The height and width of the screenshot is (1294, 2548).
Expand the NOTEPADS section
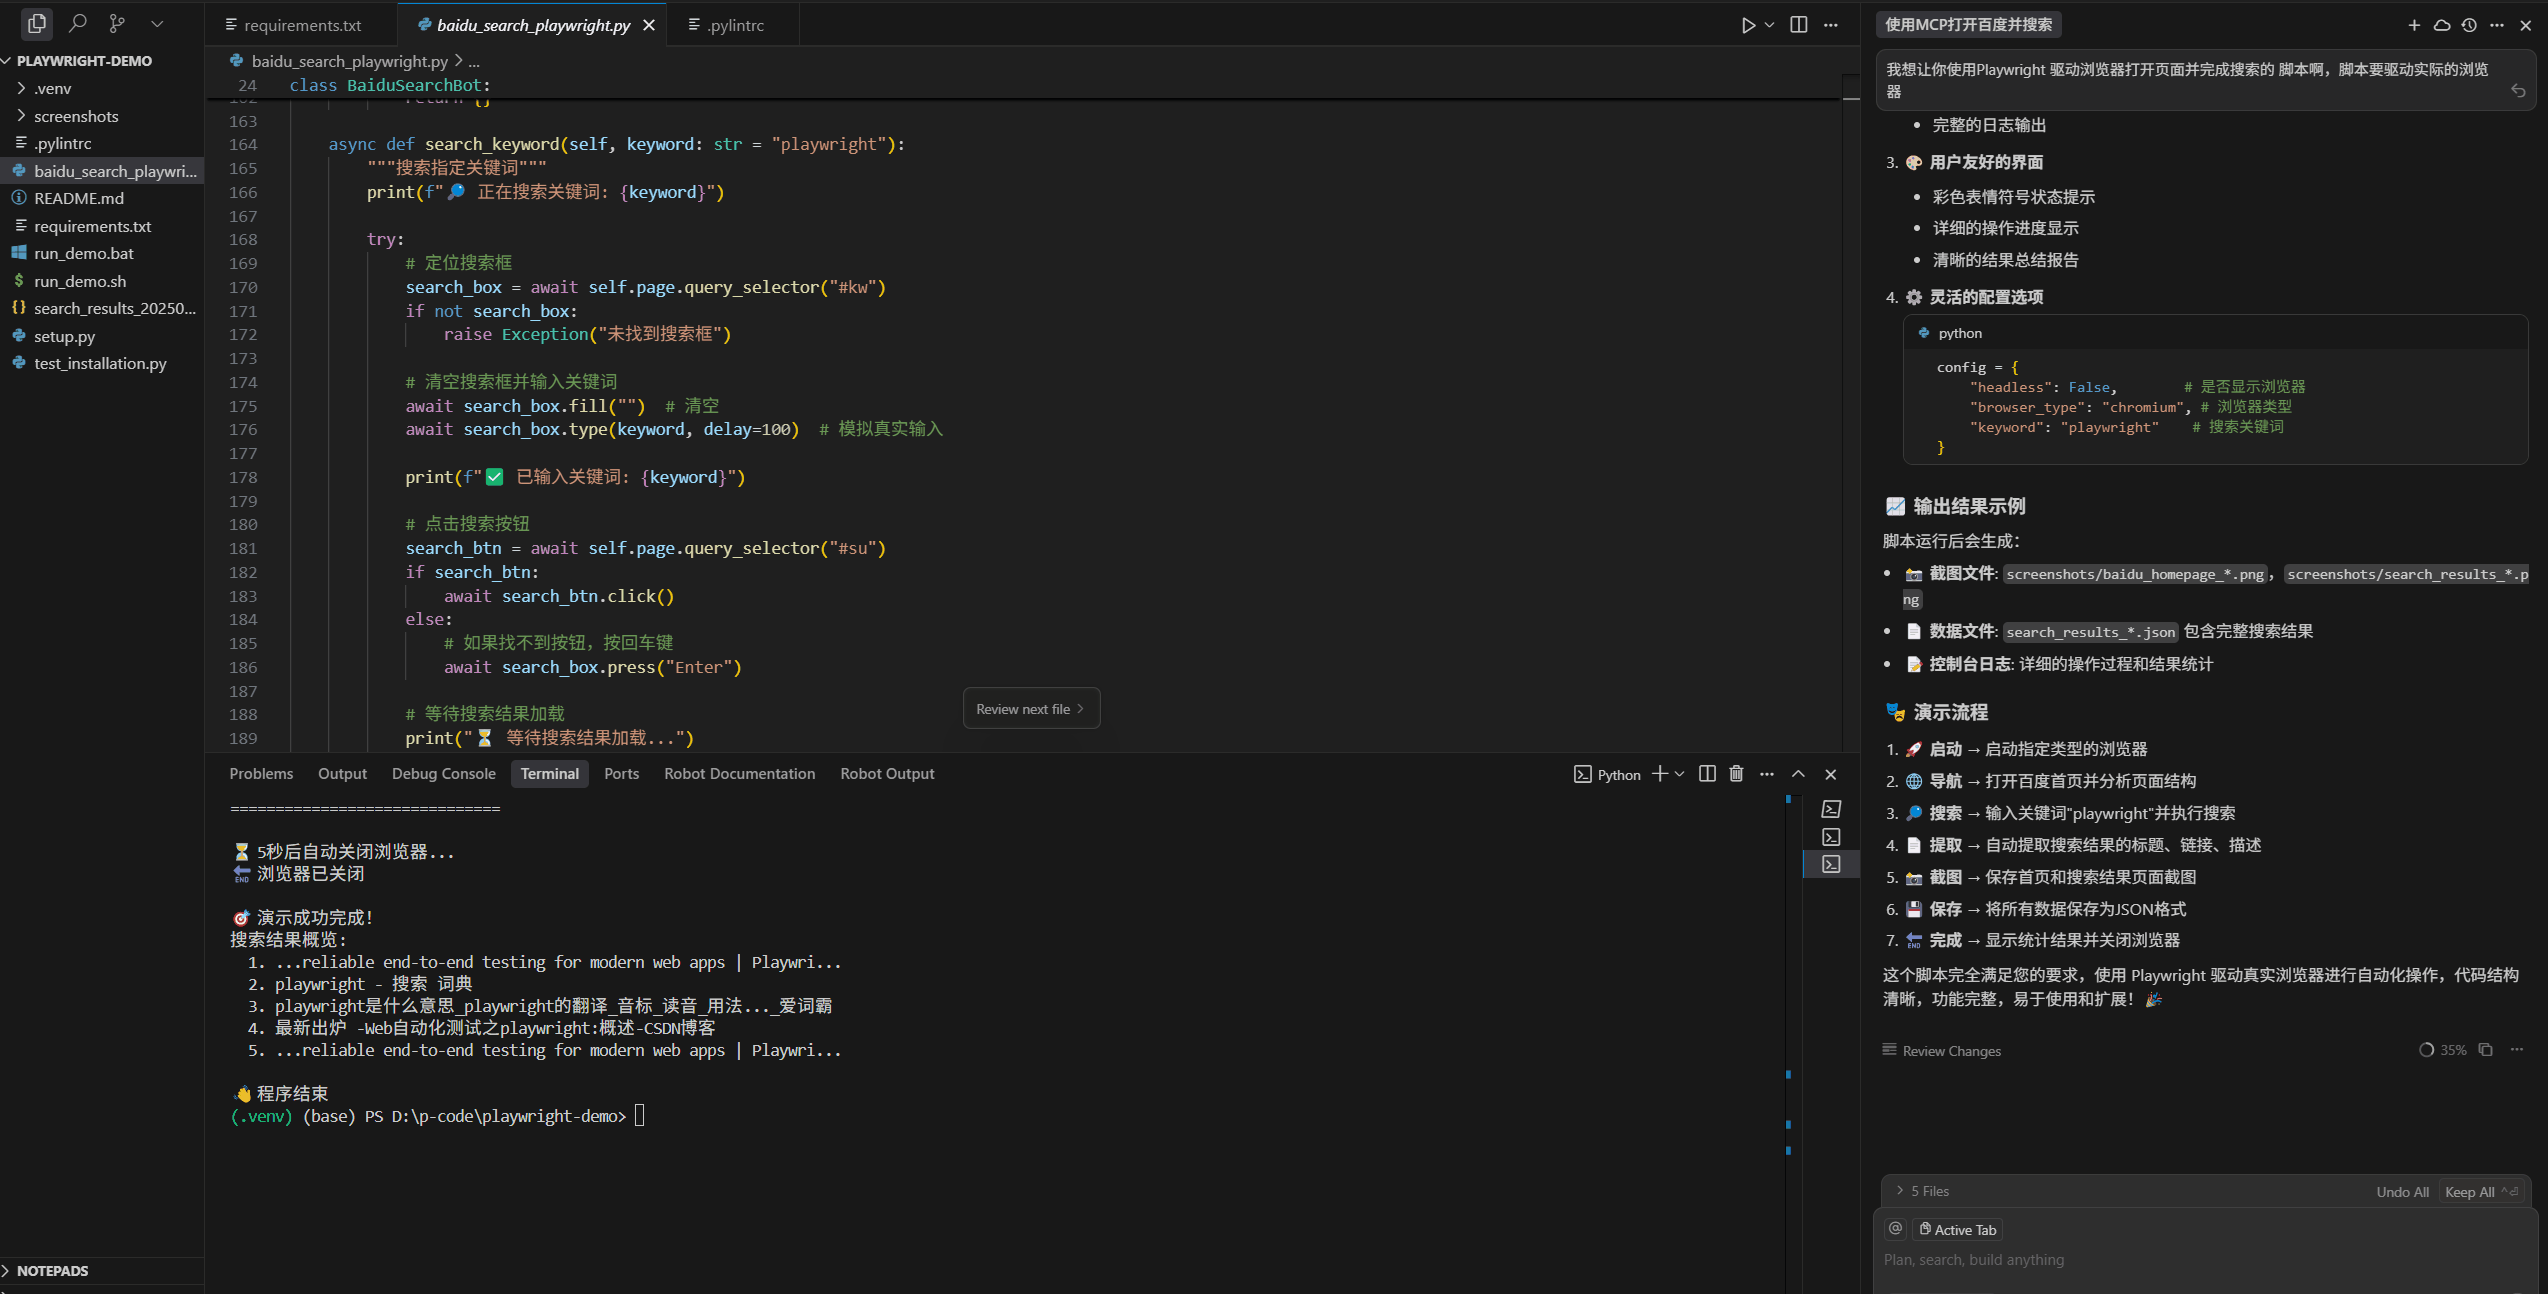pos(52,1271)
